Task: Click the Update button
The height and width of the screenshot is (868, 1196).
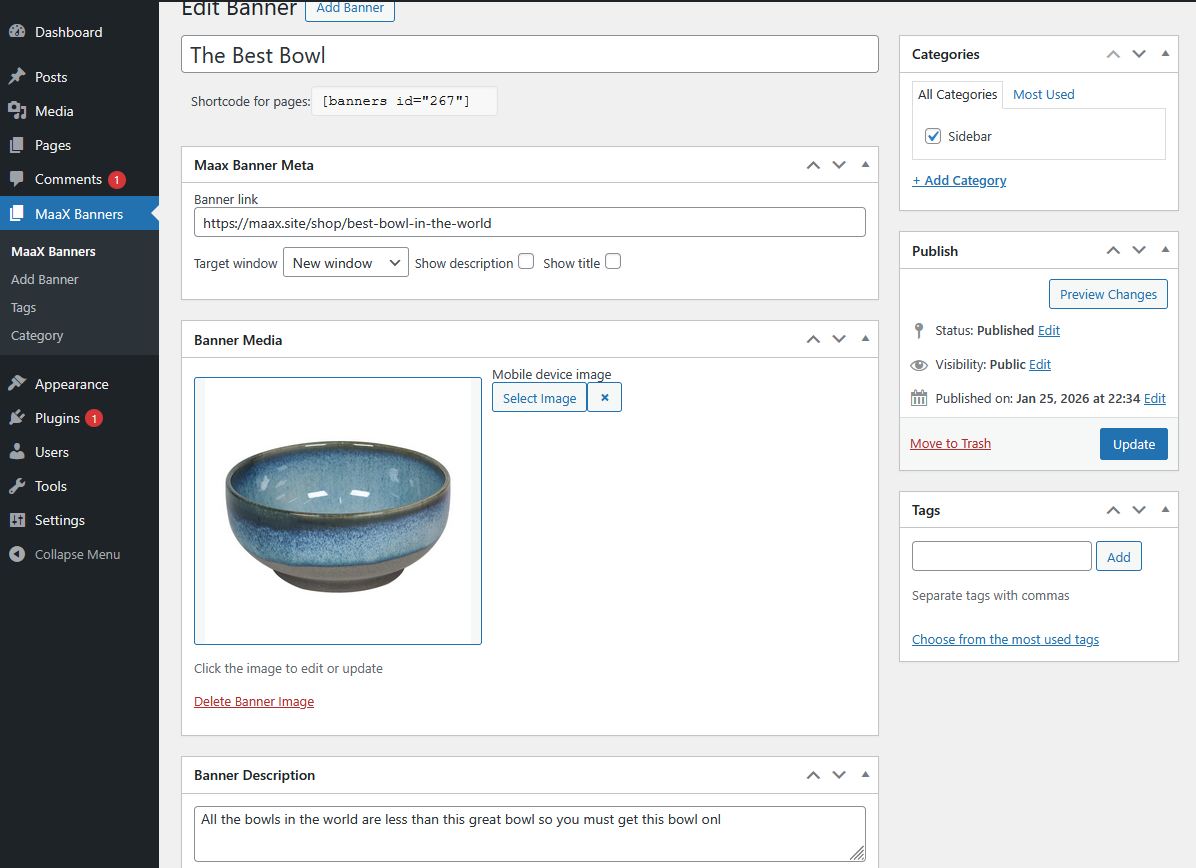Action: click(1133, 444)
